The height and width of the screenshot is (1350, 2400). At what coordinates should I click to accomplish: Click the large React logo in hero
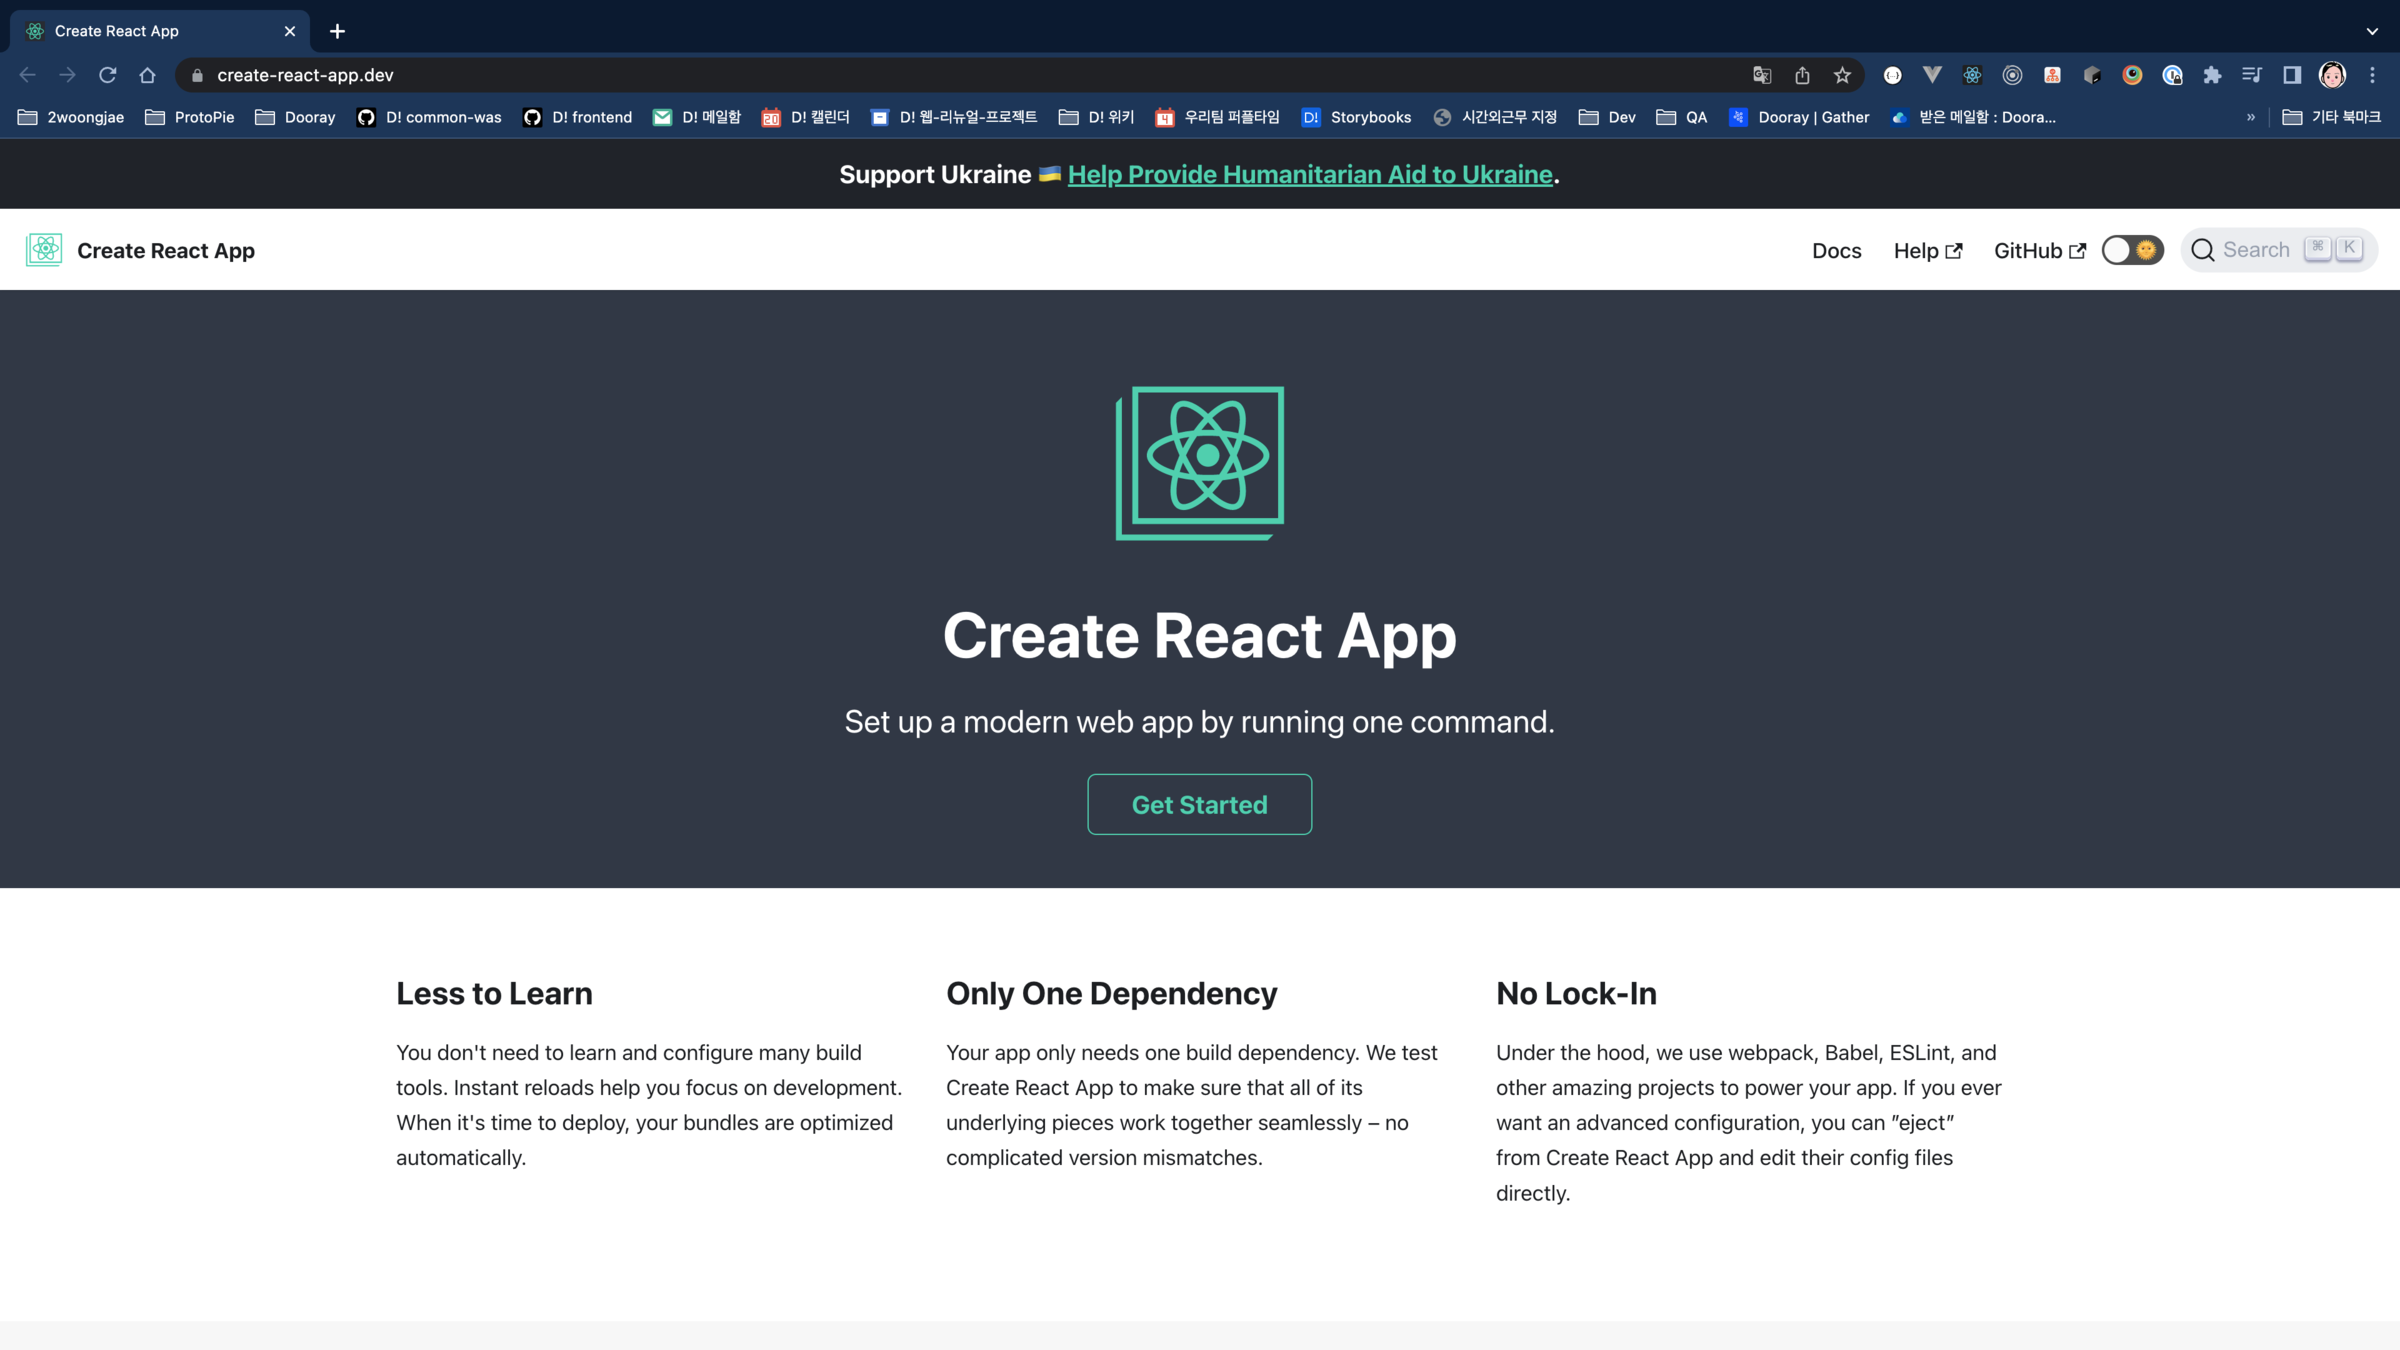(1199, 462)
